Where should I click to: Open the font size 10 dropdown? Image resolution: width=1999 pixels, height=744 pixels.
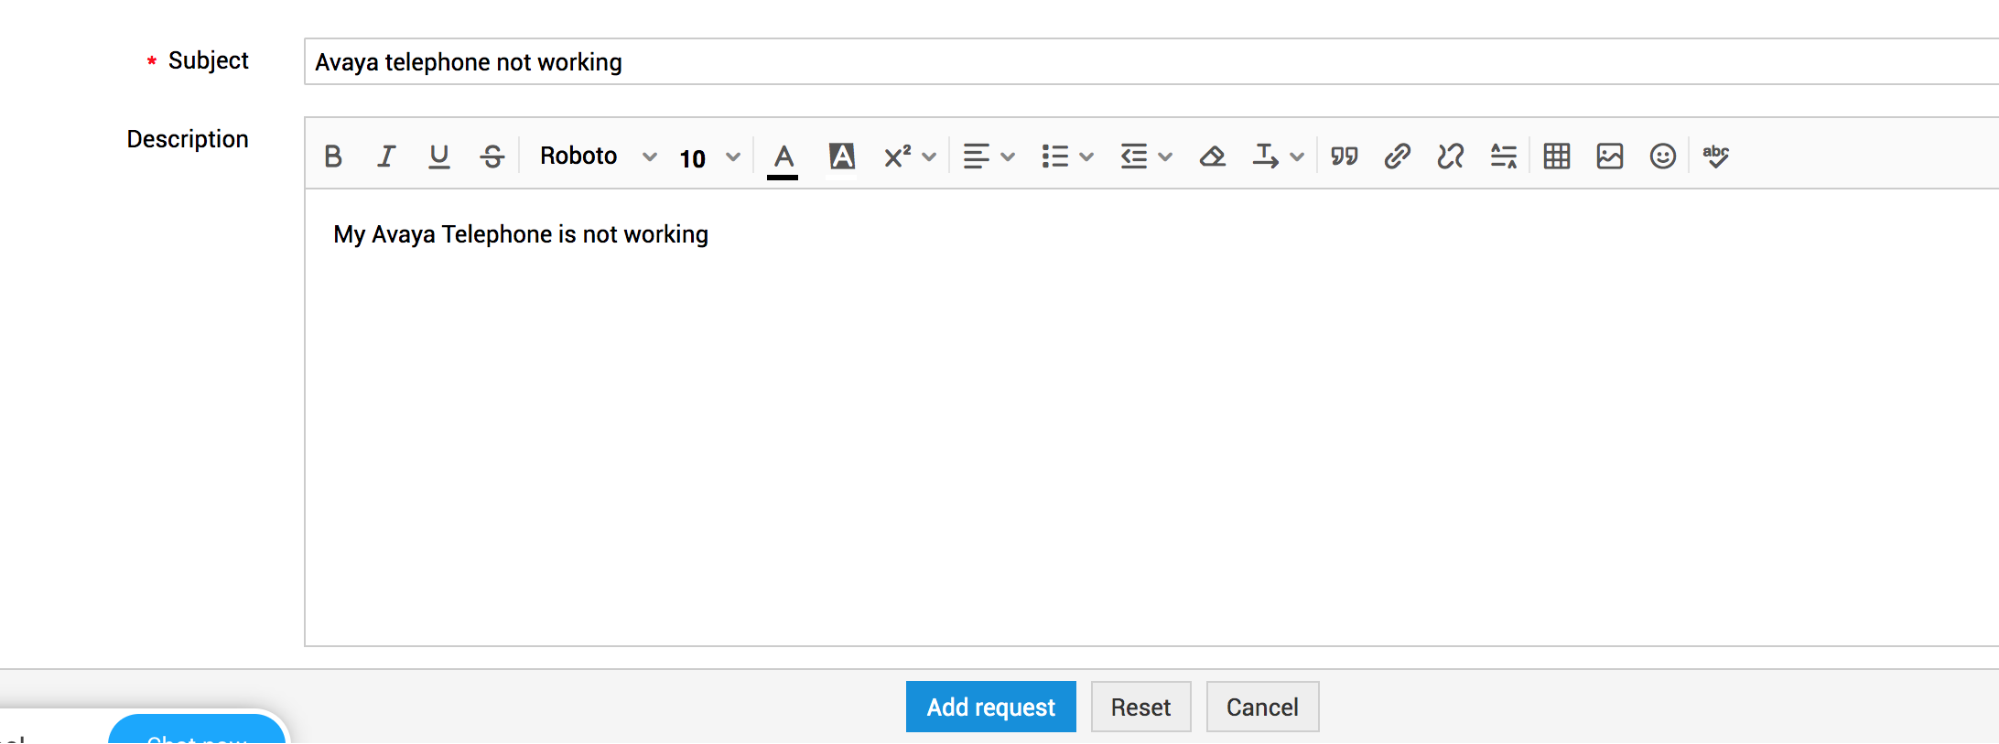709,158
